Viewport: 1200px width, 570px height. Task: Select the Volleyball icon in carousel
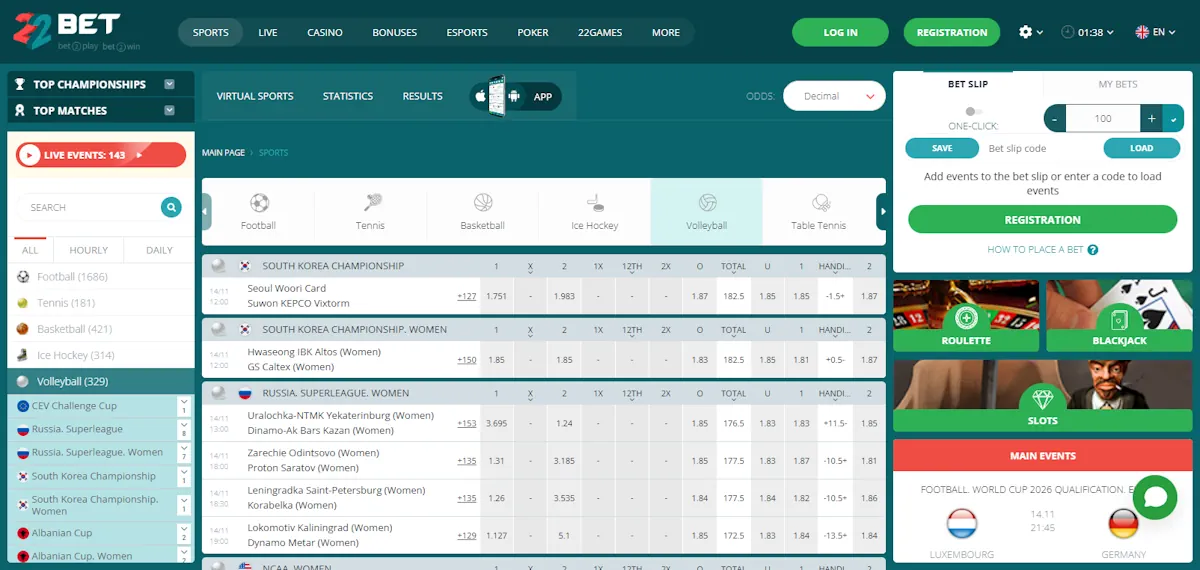(707, 203)
